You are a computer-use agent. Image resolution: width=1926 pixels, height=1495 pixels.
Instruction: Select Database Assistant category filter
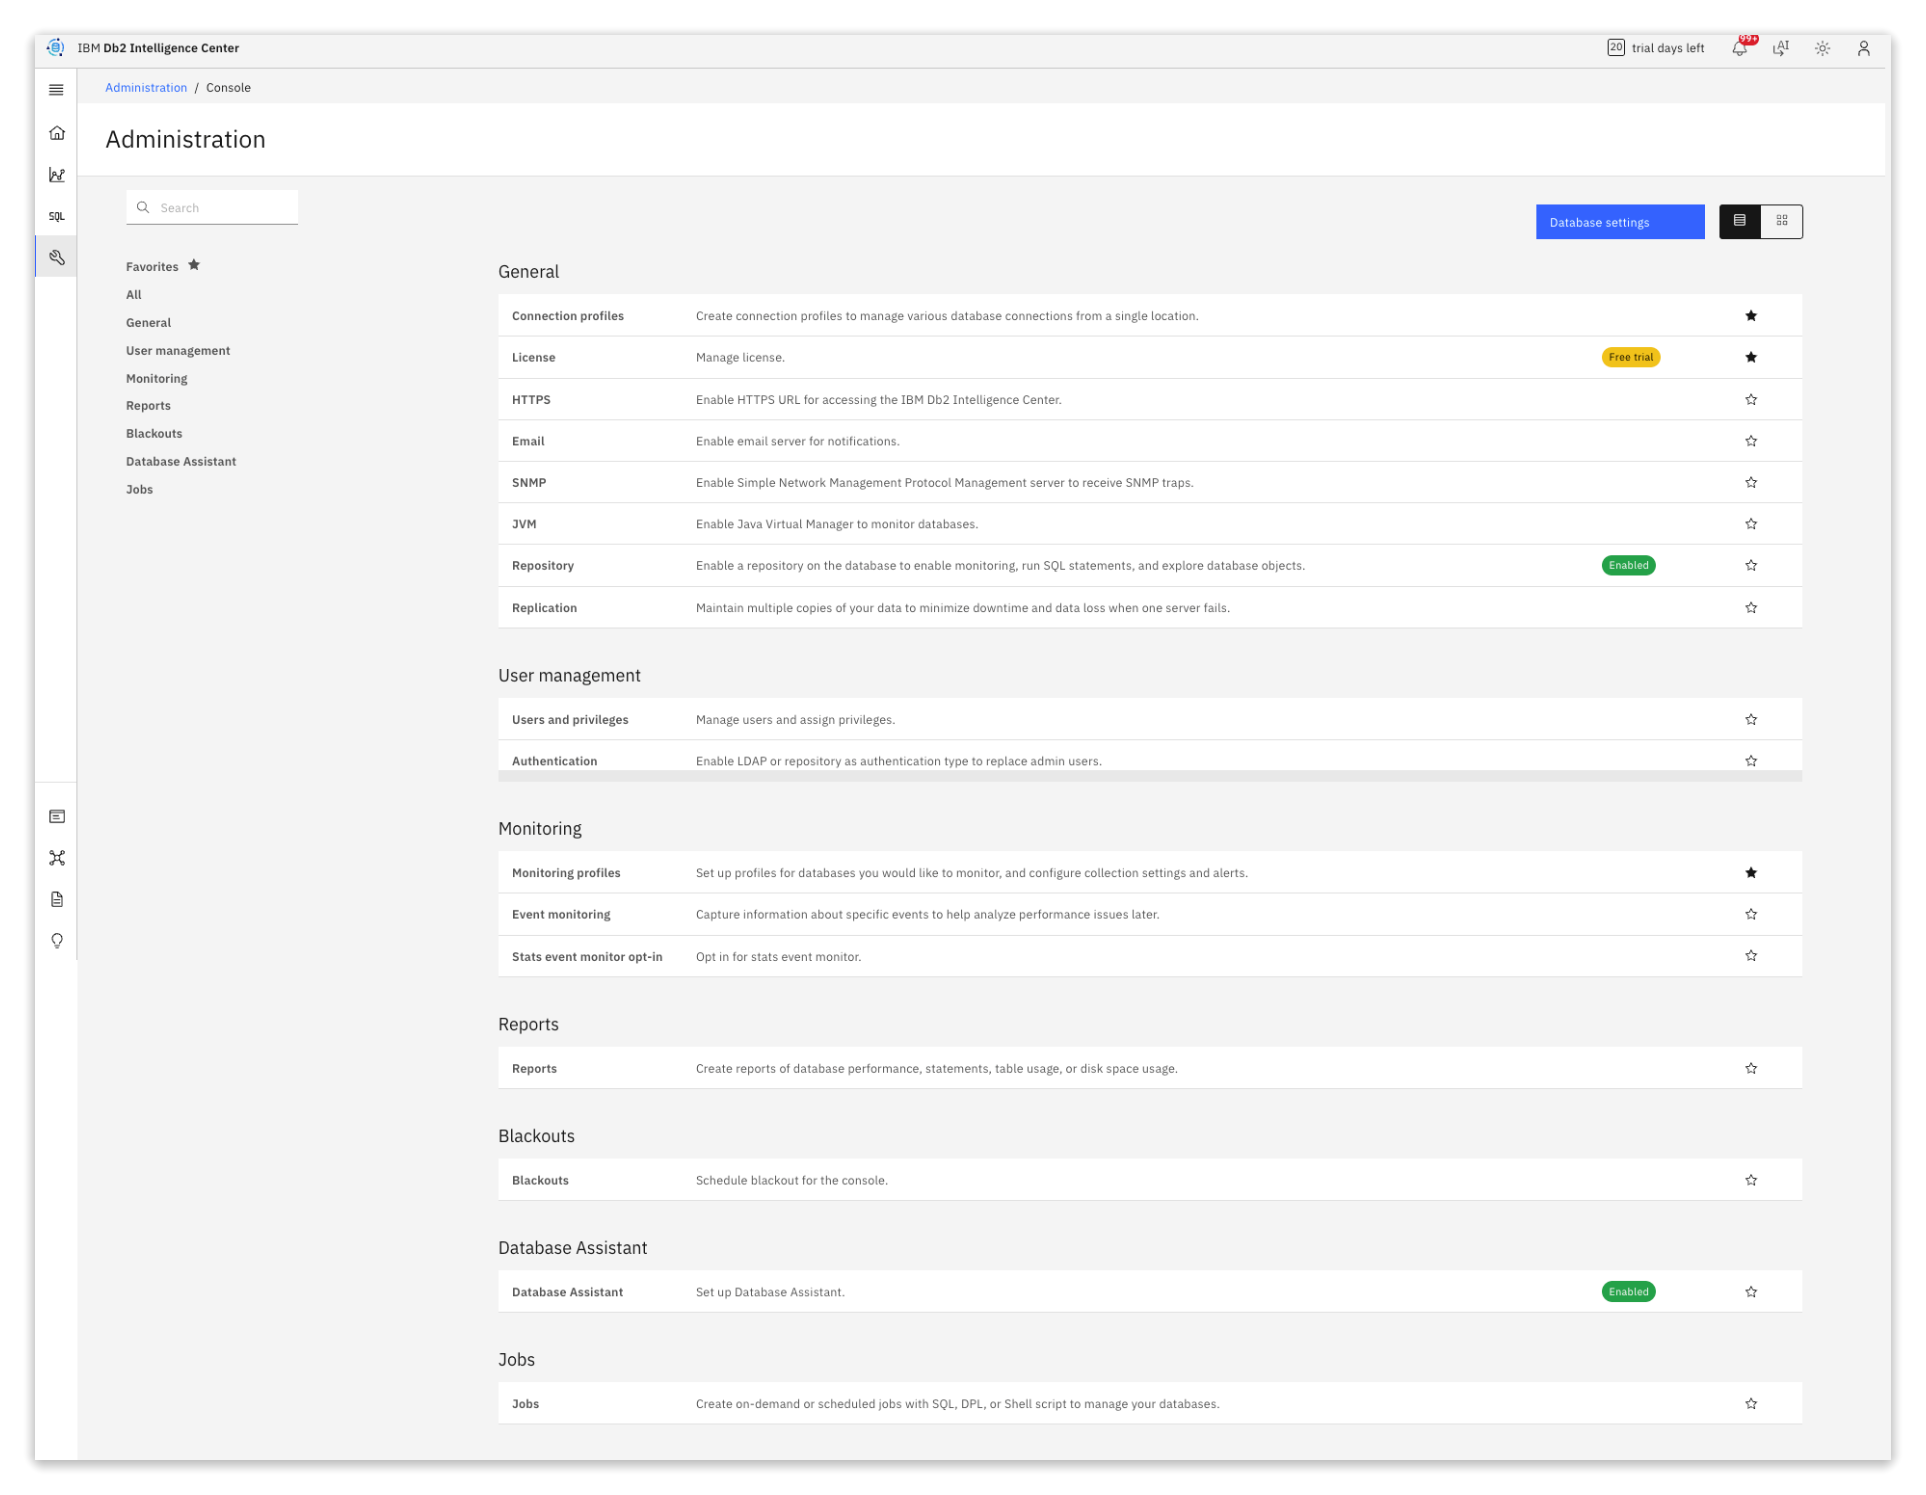click(x=181, y=462)
